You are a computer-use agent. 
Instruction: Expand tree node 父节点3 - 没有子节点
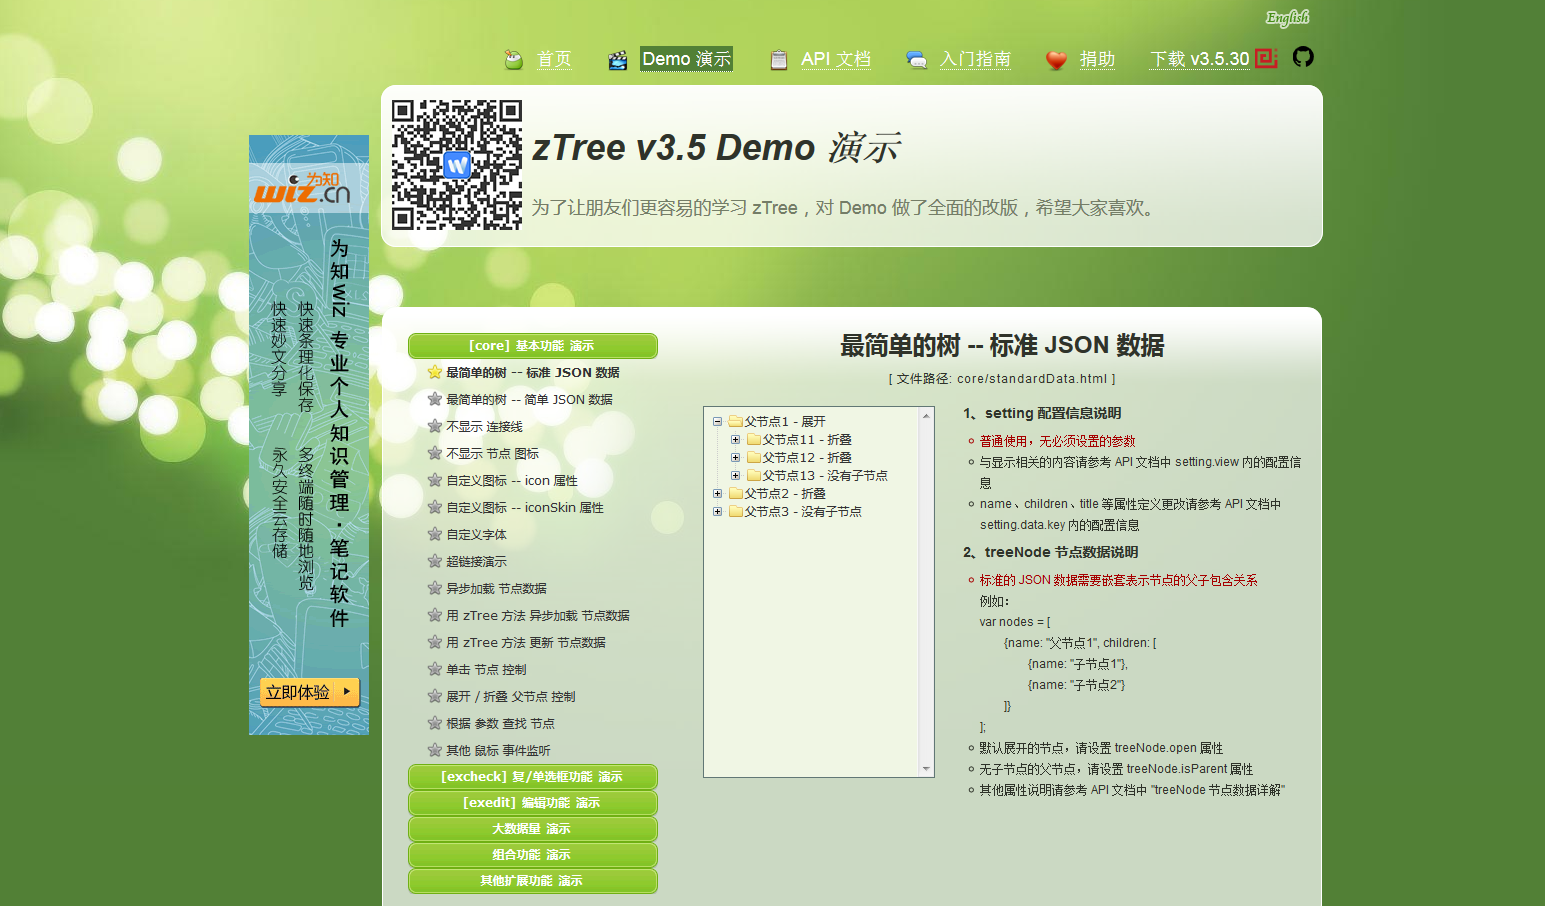(x=717, y=512)
